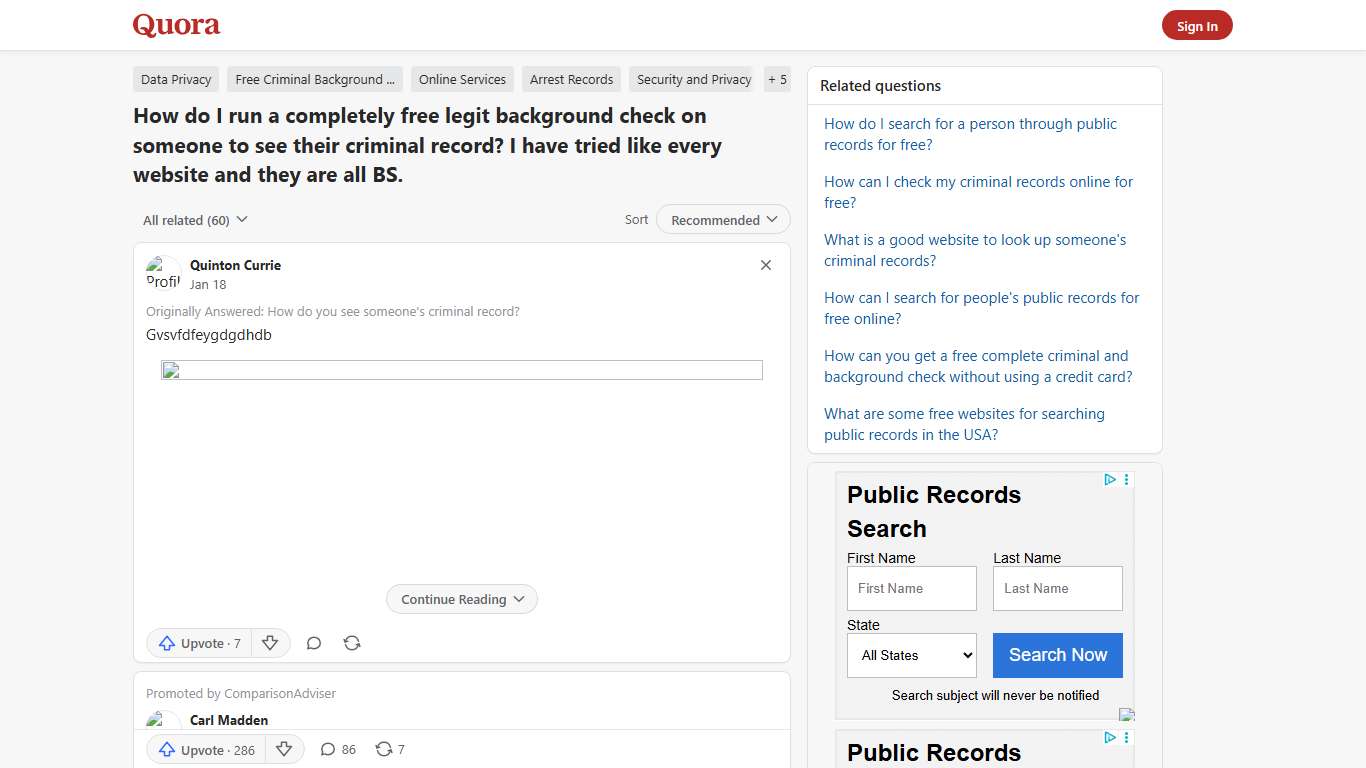The height and width of the screenshot is (768, 1366).
Task: Click the Search Now button
Action: (x=1057, y=655)
